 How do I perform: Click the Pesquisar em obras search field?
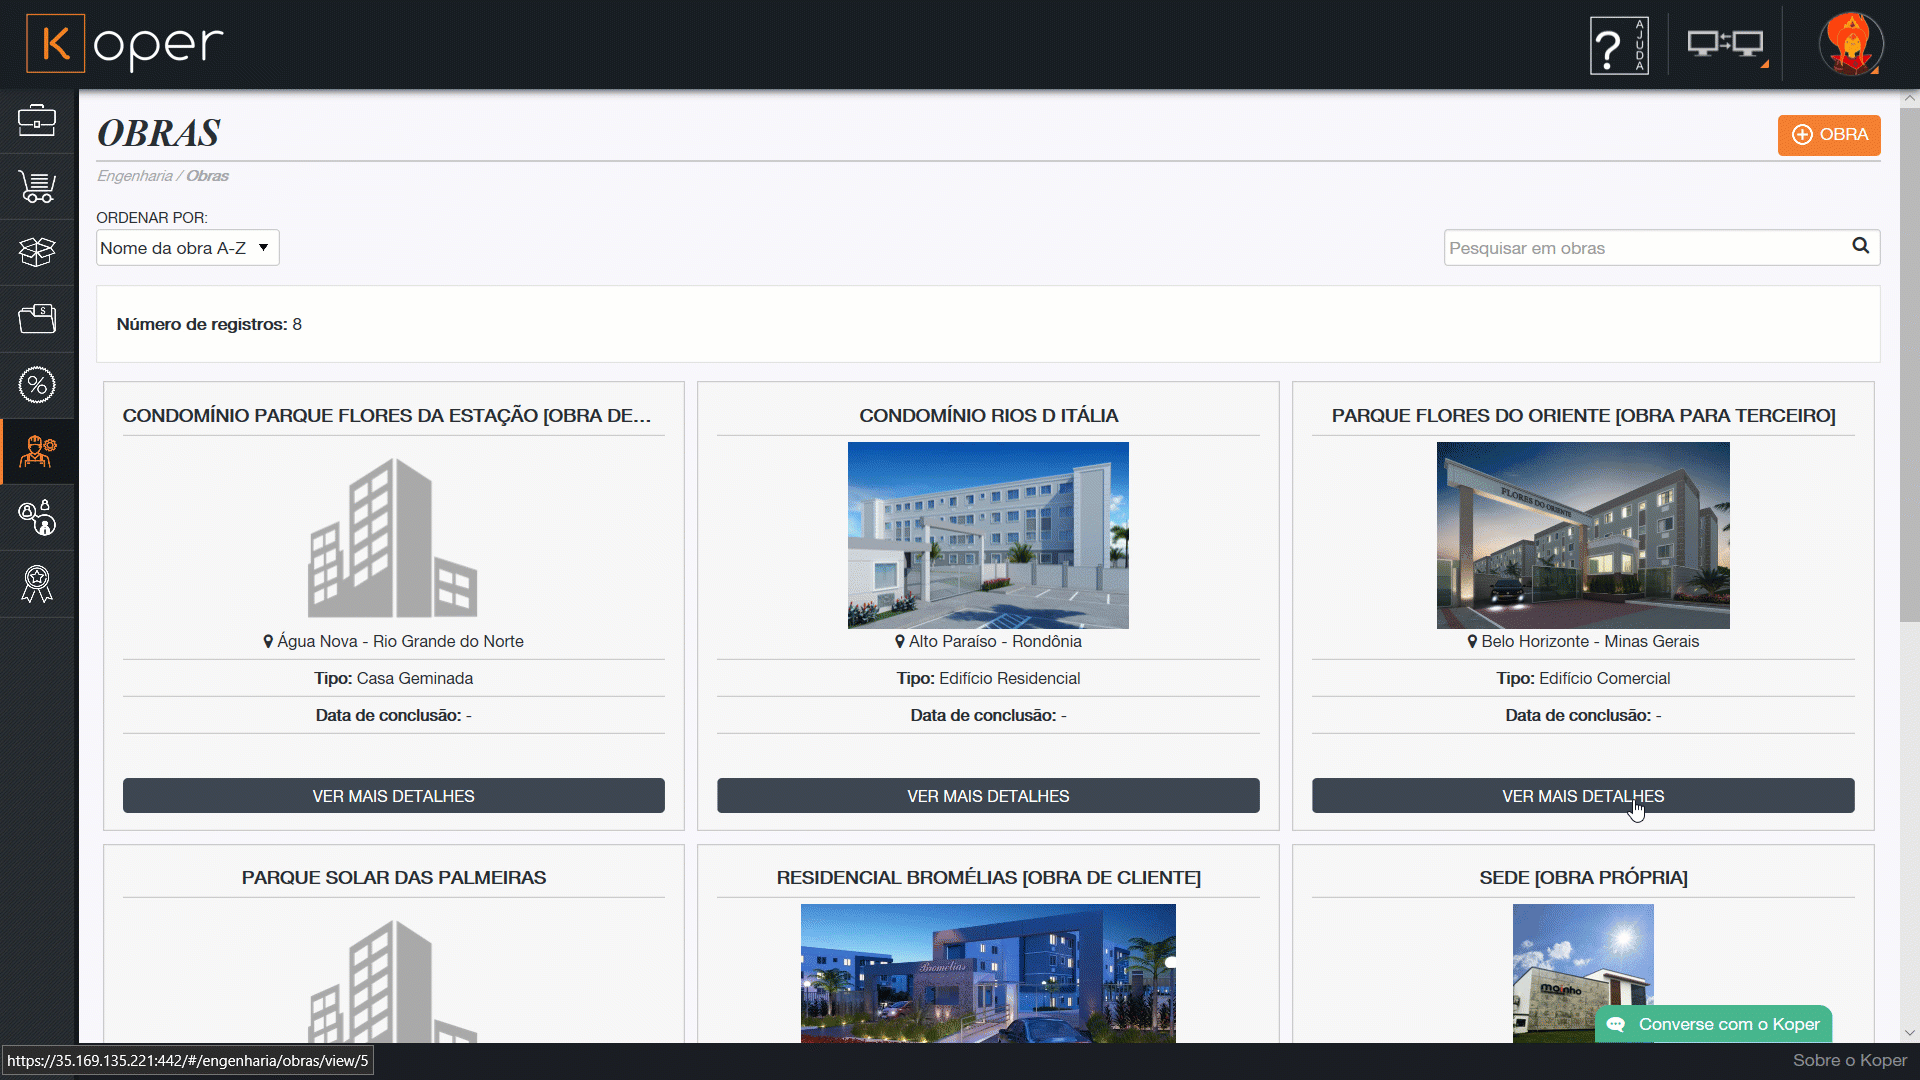tap(1645, 248)
